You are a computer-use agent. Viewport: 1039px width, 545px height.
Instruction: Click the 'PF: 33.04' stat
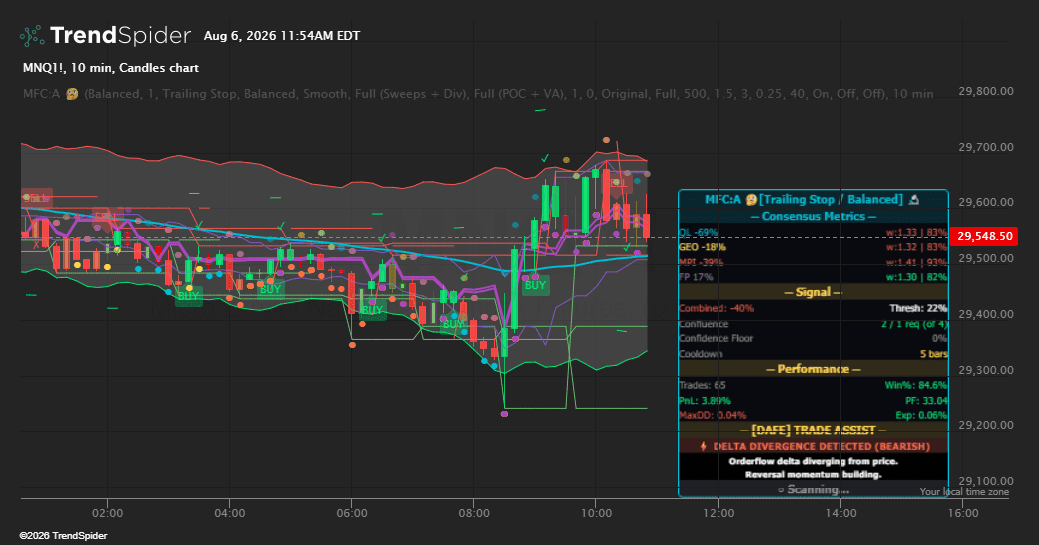[926, 400]
